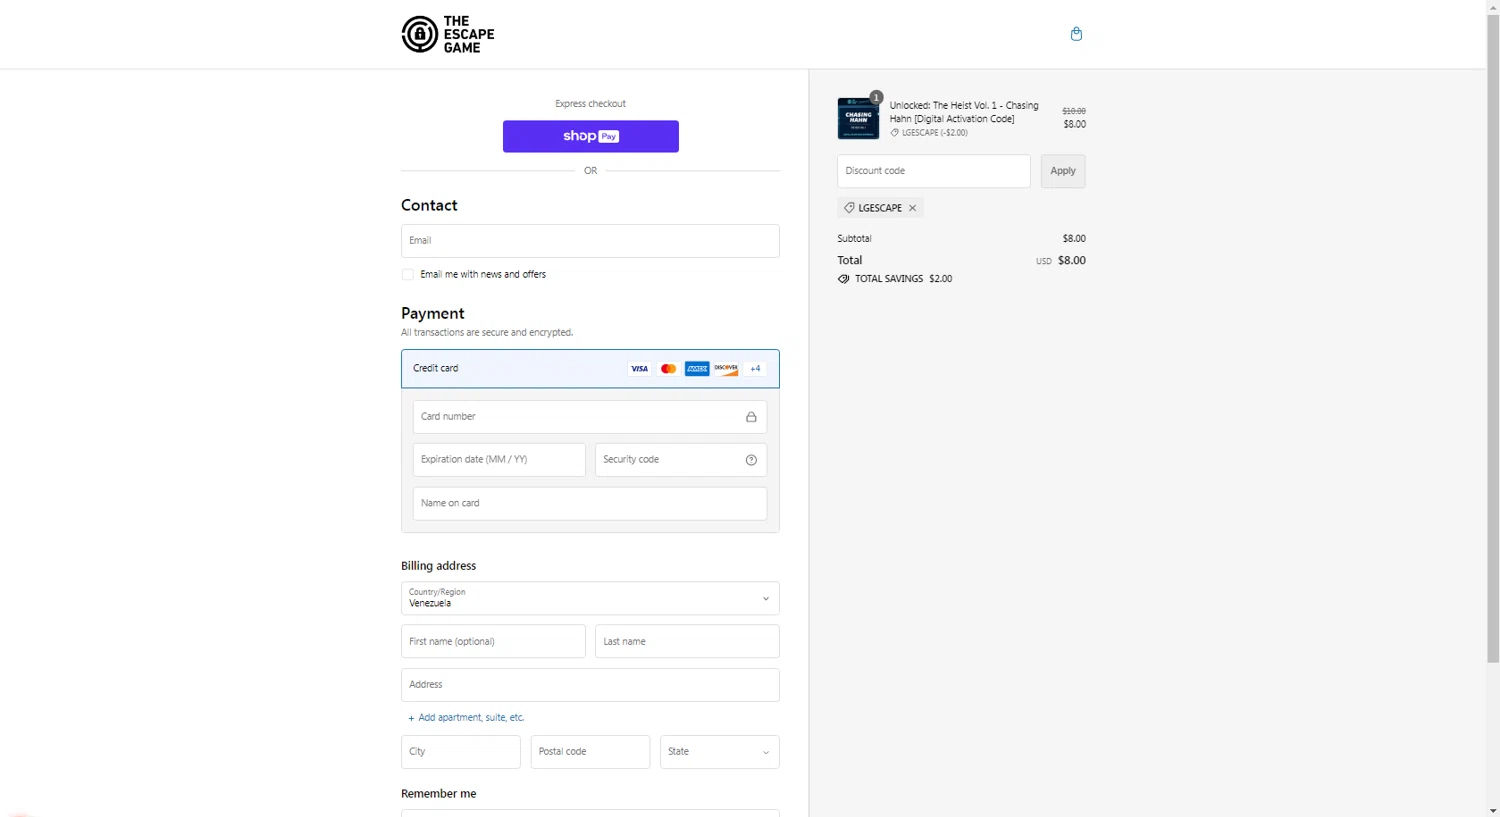Enable Email me with news and offers
This screenshot has height=817, width=1500.
[408, 275]
